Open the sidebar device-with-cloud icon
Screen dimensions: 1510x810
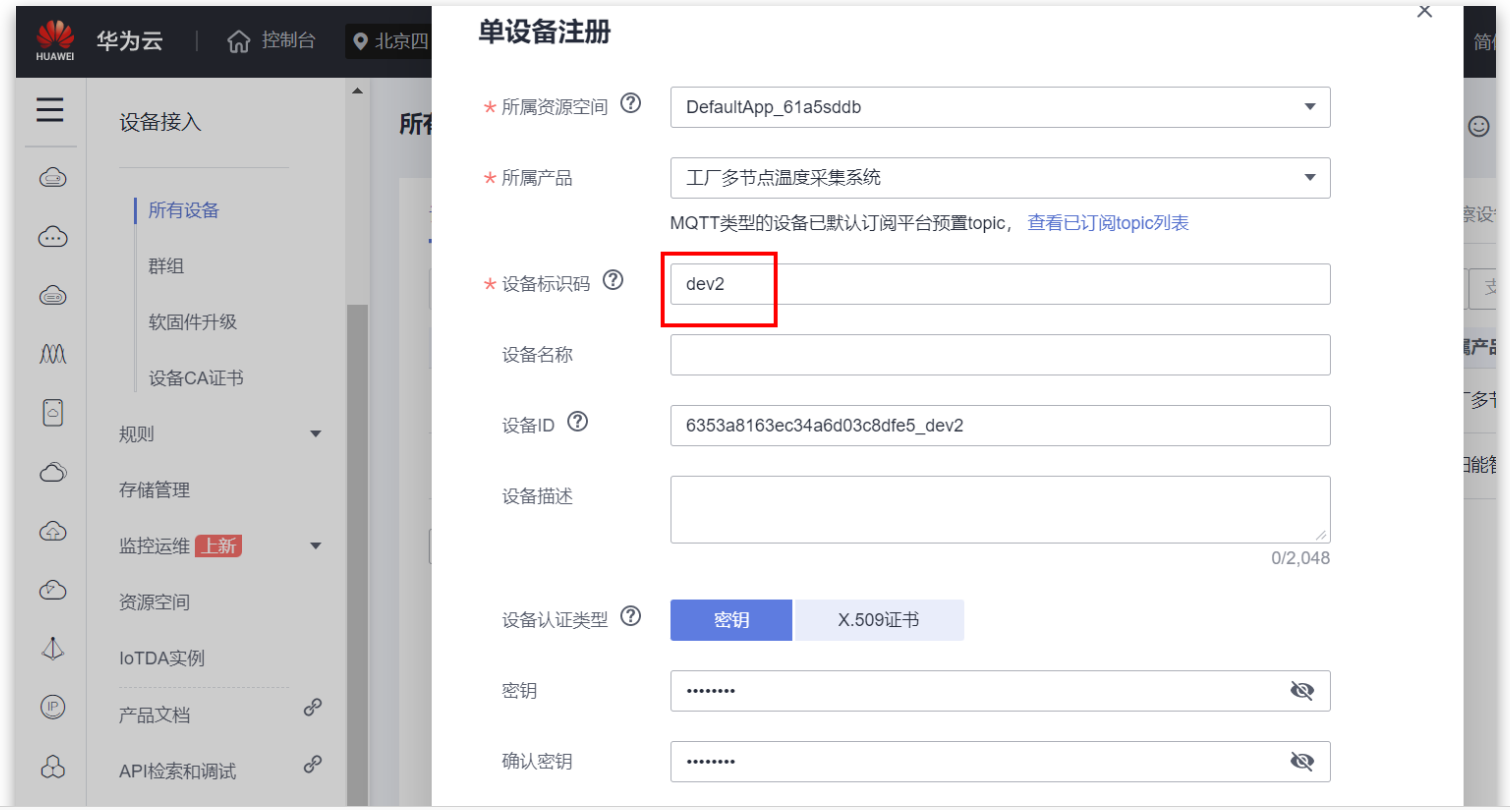point(52,412)
